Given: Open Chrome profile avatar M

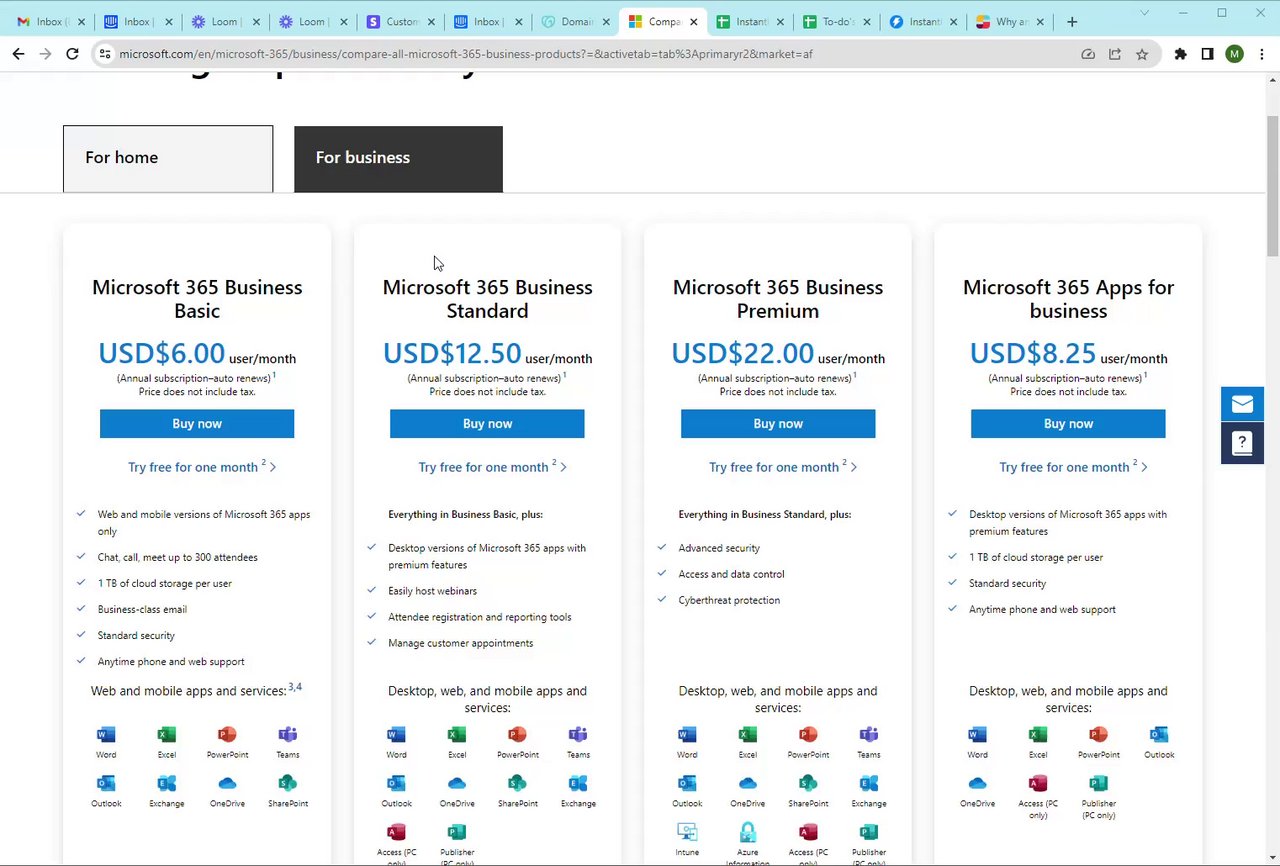Looking at the screenshot, I should (1235, 54).
